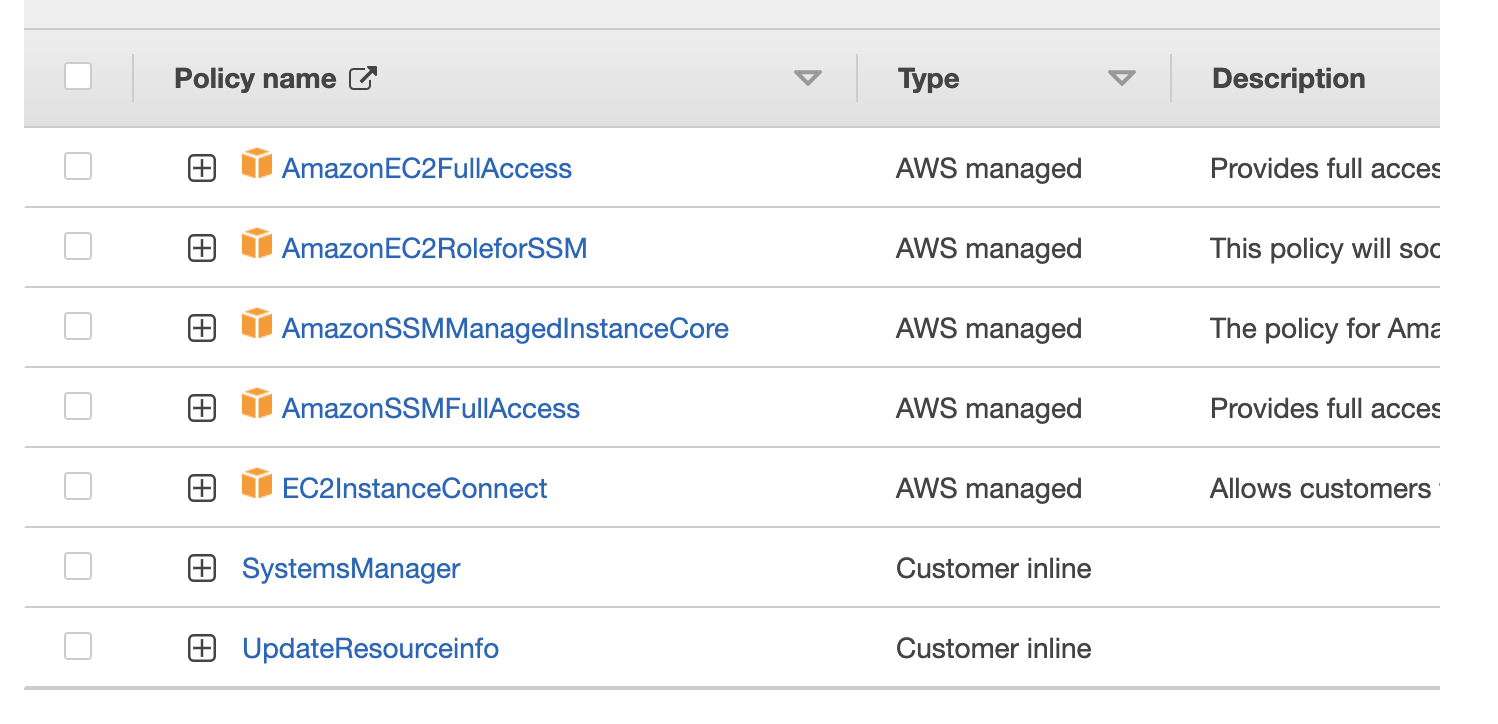Click the cube icon next to AmazonEC2RoleforSSM
This screenshot has width=1498, height=724.
coord(257,247)
